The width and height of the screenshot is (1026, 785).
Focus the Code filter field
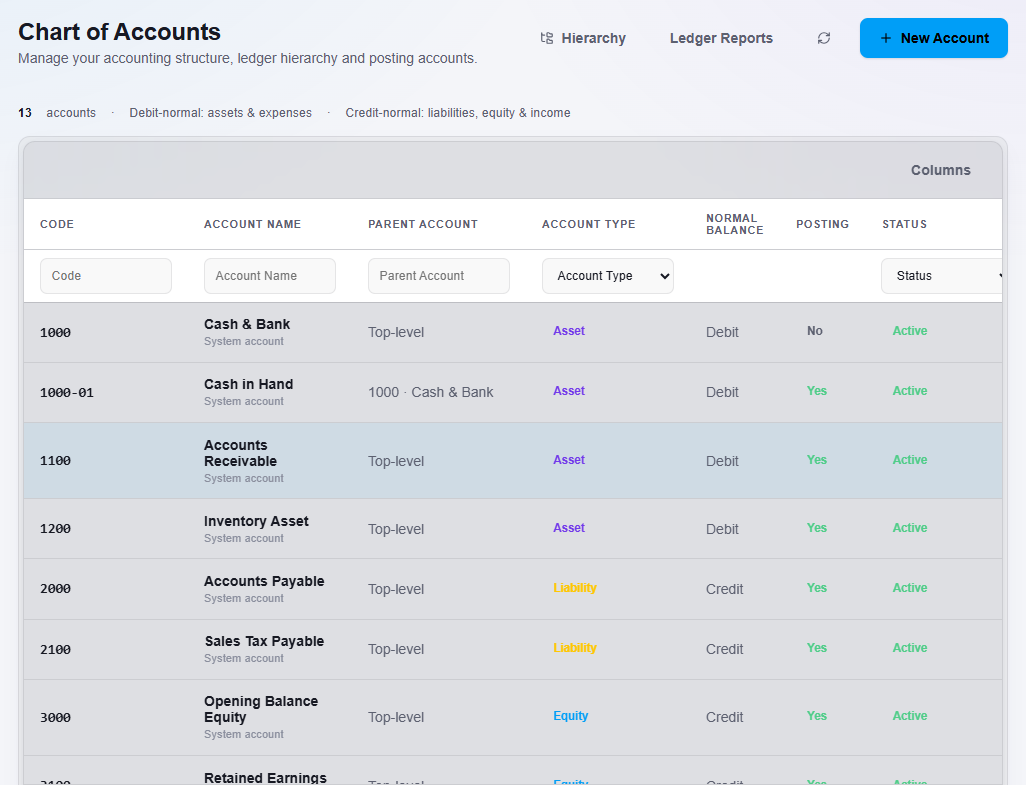point(106,276)
